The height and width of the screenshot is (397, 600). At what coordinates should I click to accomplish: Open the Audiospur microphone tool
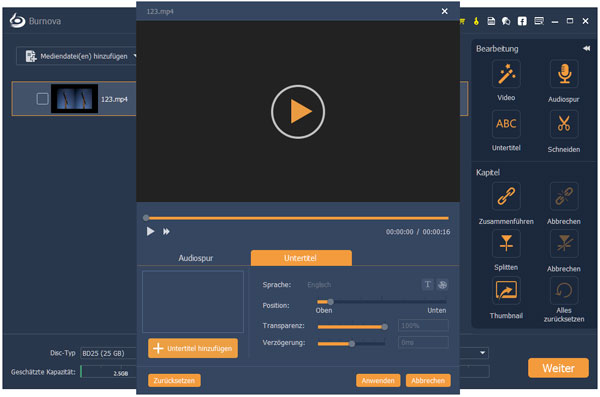click(x=564, y=74)
